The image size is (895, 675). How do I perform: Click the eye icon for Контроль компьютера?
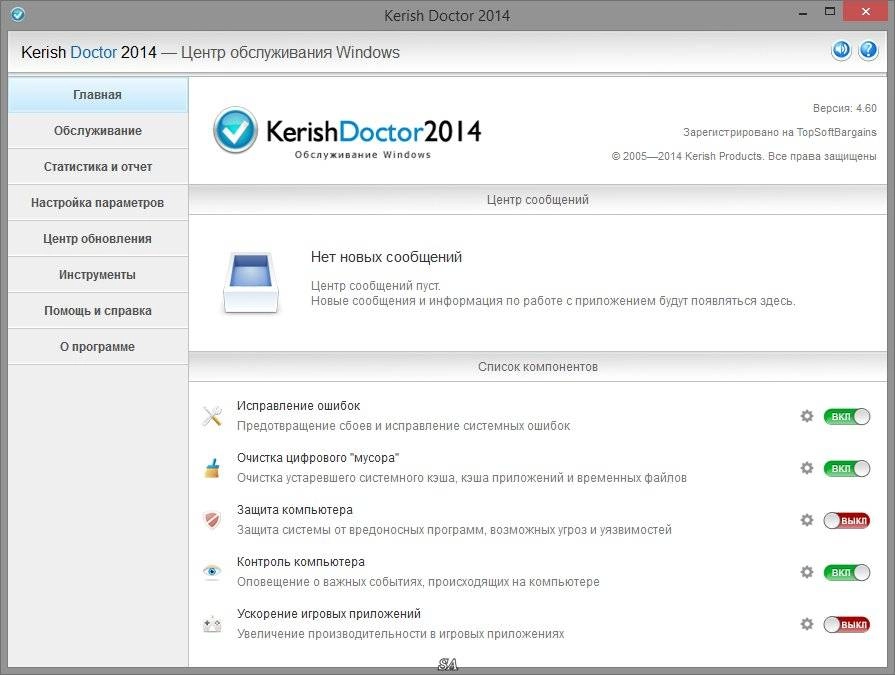[x=212, y=571]
